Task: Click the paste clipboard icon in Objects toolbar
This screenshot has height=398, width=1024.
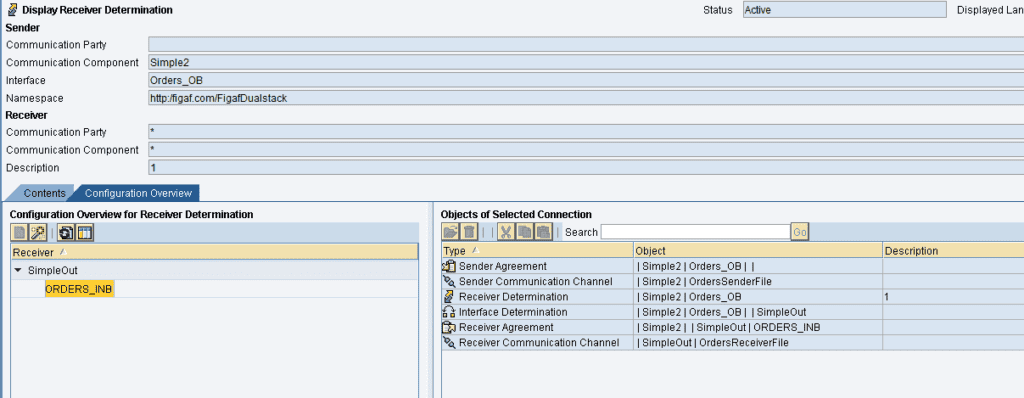Action: coord(543,231)
